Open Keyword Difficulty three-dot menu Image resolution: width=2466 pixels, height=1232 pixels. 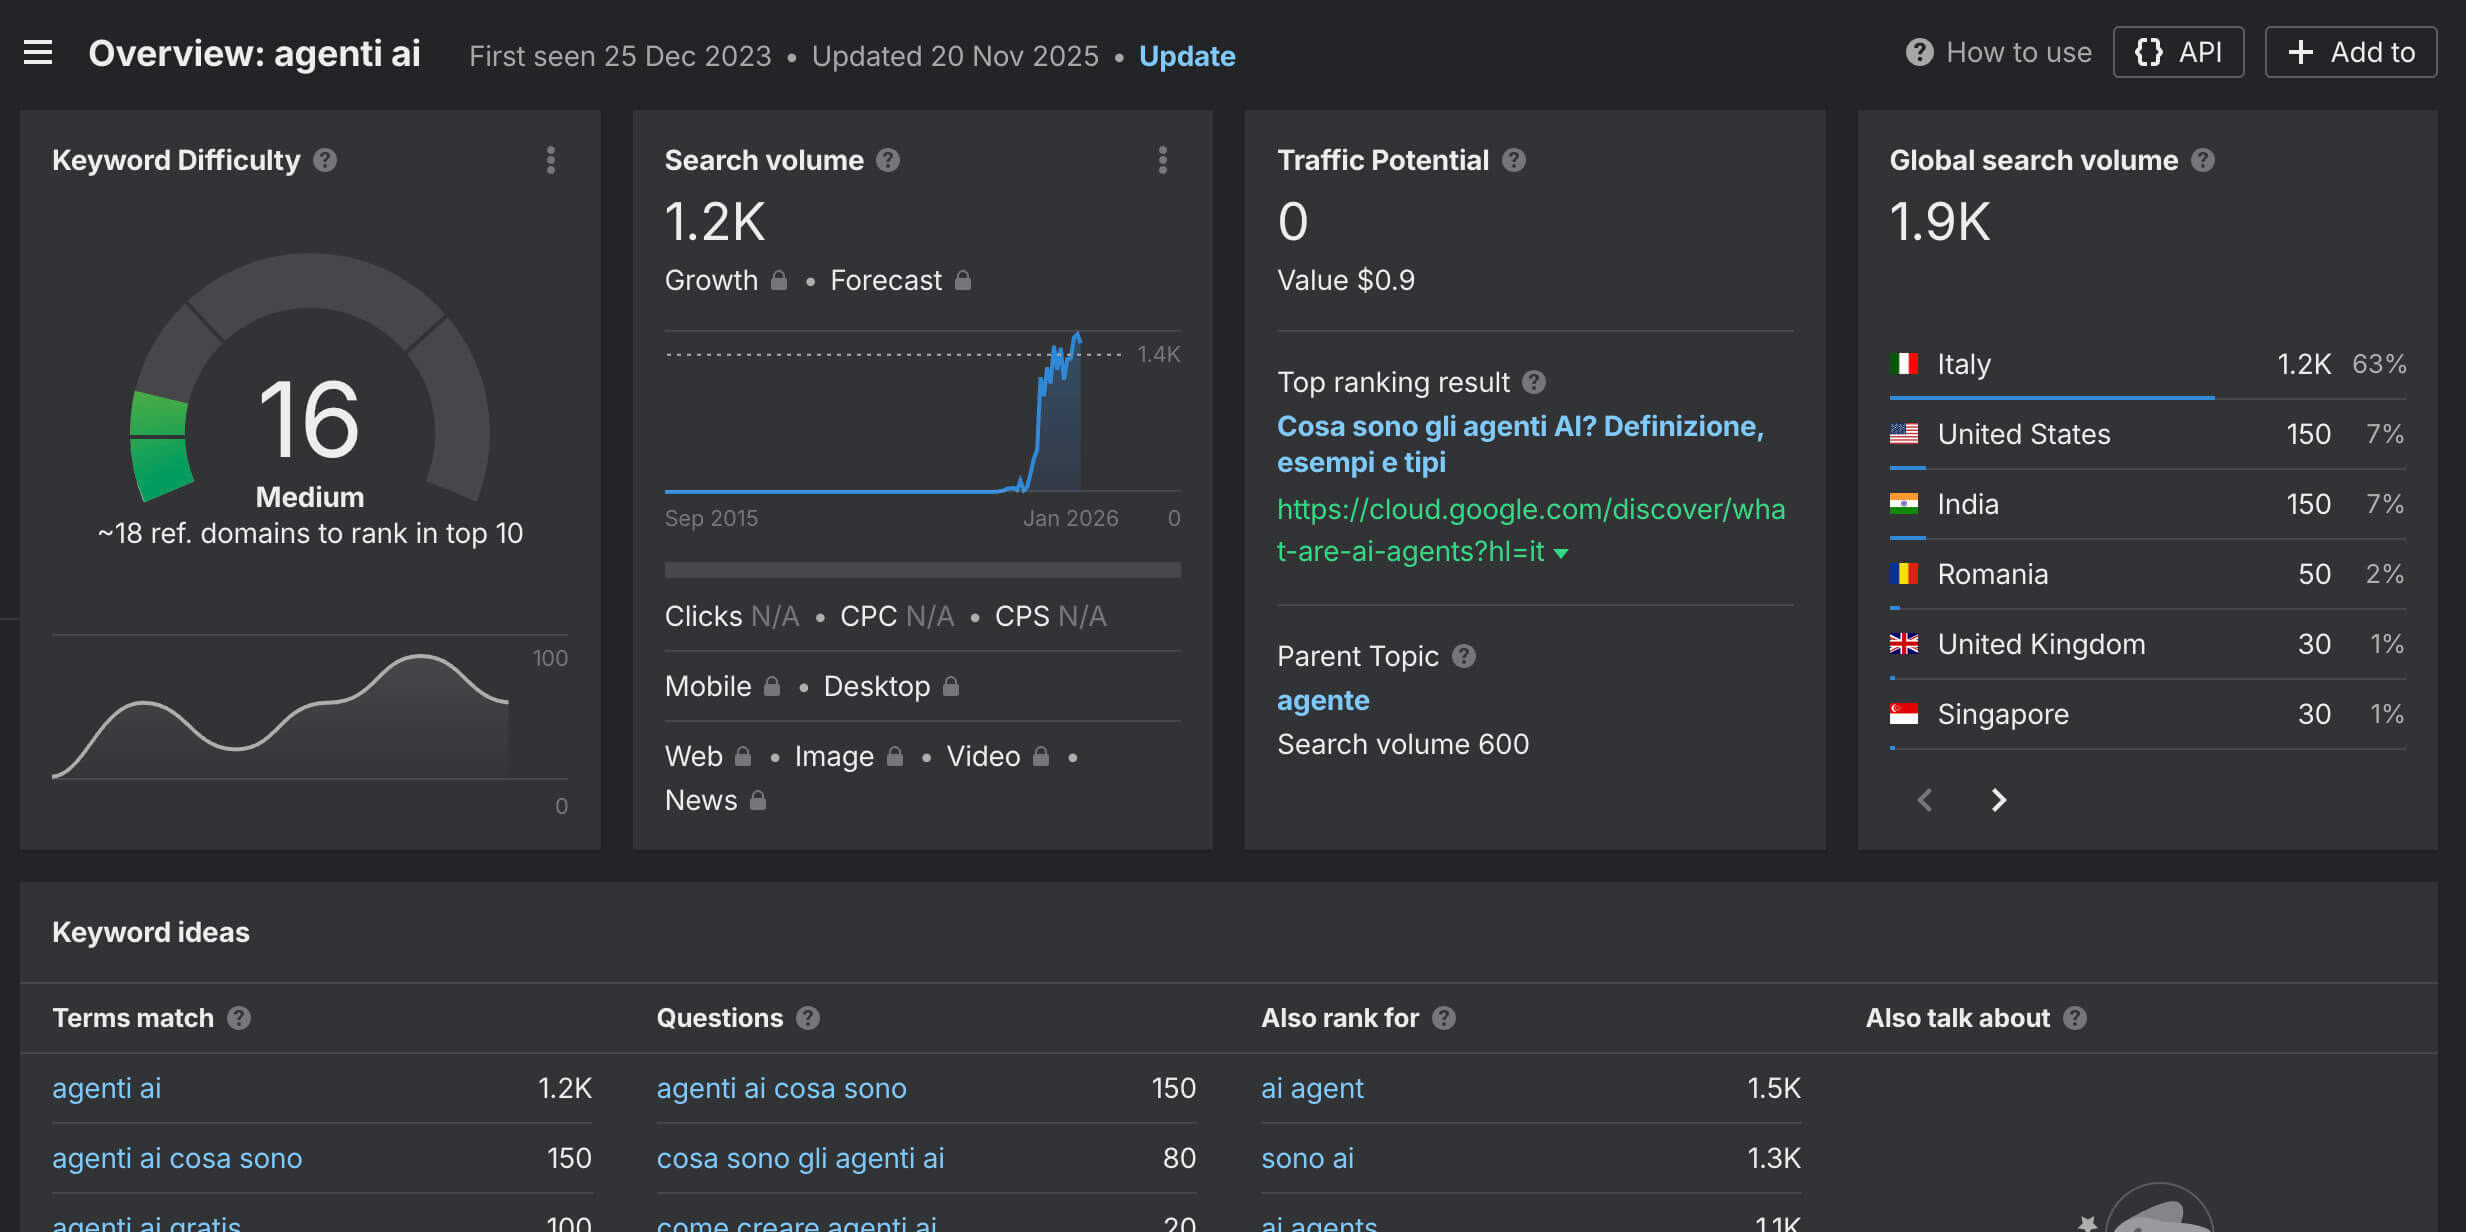[x=551, y=160]
